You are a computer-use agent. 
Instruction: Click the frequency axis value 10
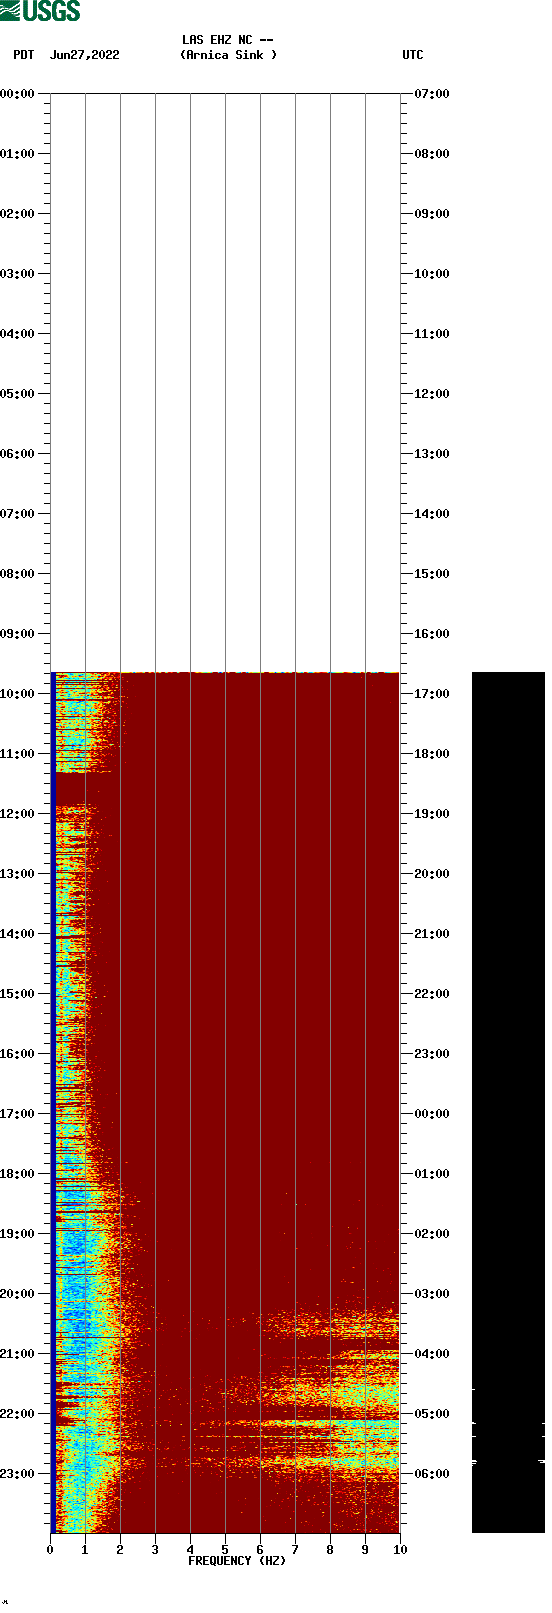click(x=400, y=1550)
